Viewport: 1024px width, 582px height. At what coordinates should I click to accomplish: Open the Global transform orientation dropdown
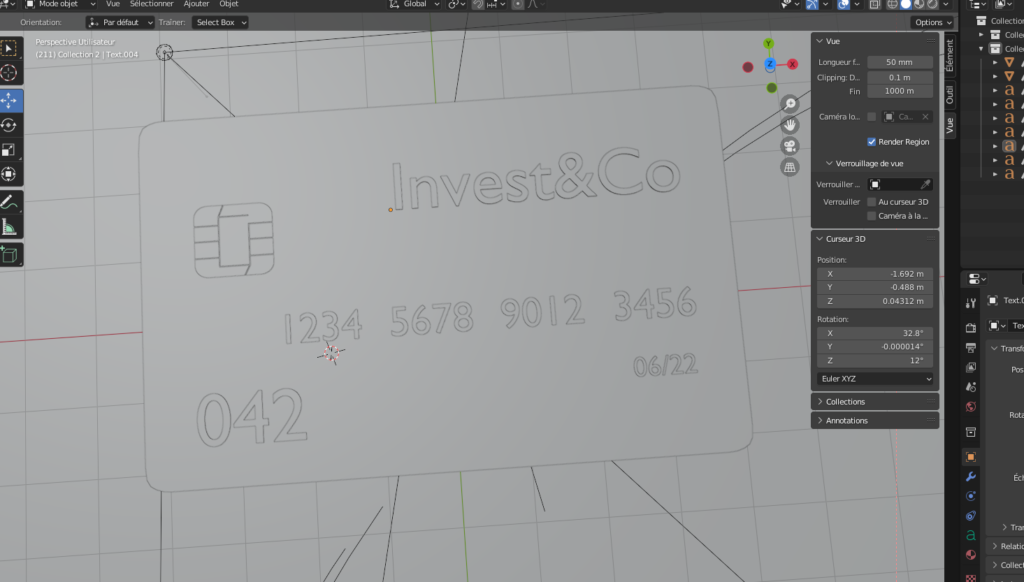tap(415, 4)
